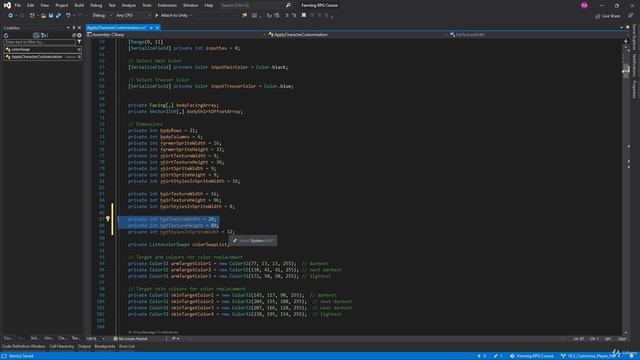
Task: Click the refresh icon in CodeMaid panel
Action: (6, 36)
